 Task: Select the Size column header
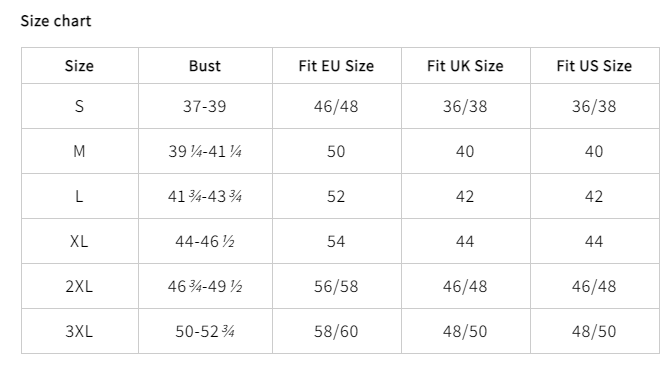pyautogui.click(x=80, y=66)
